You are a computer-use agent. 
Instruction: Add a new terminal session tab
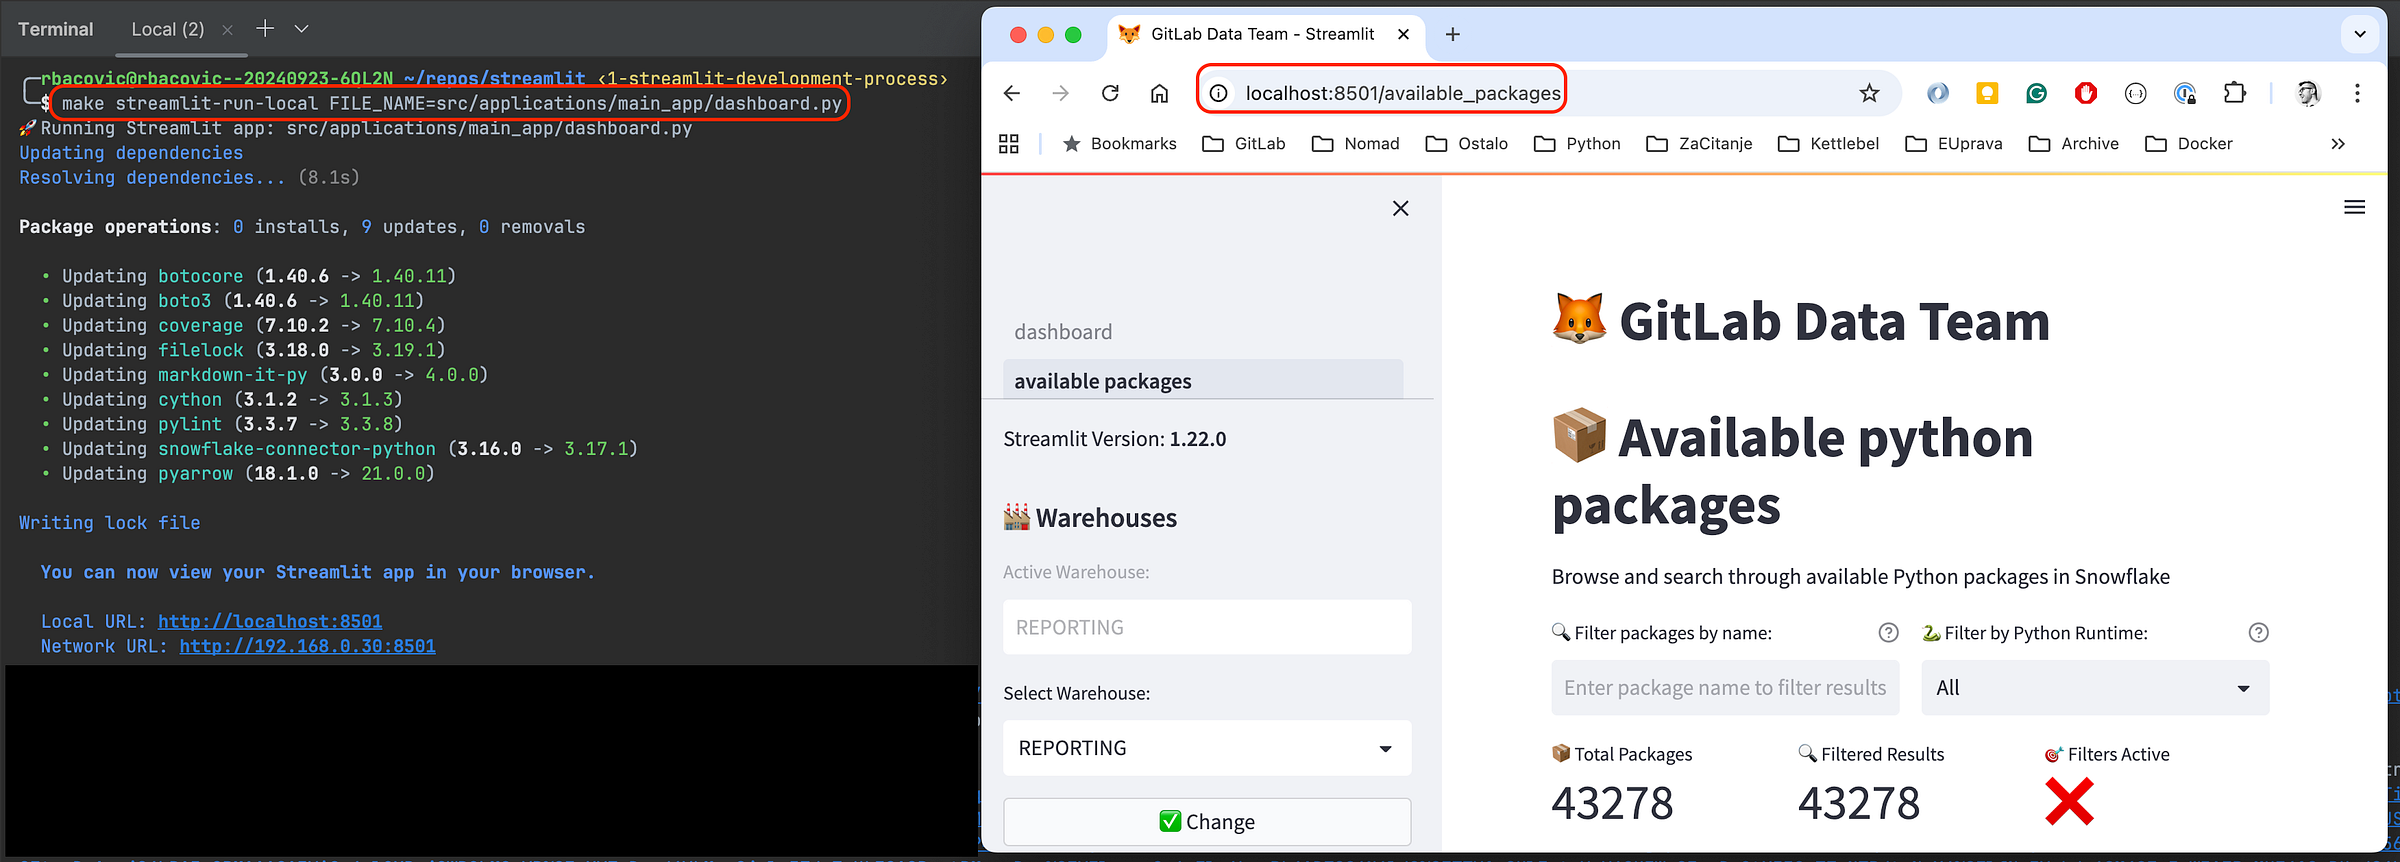pyautogui.click(x=265, y=28)
